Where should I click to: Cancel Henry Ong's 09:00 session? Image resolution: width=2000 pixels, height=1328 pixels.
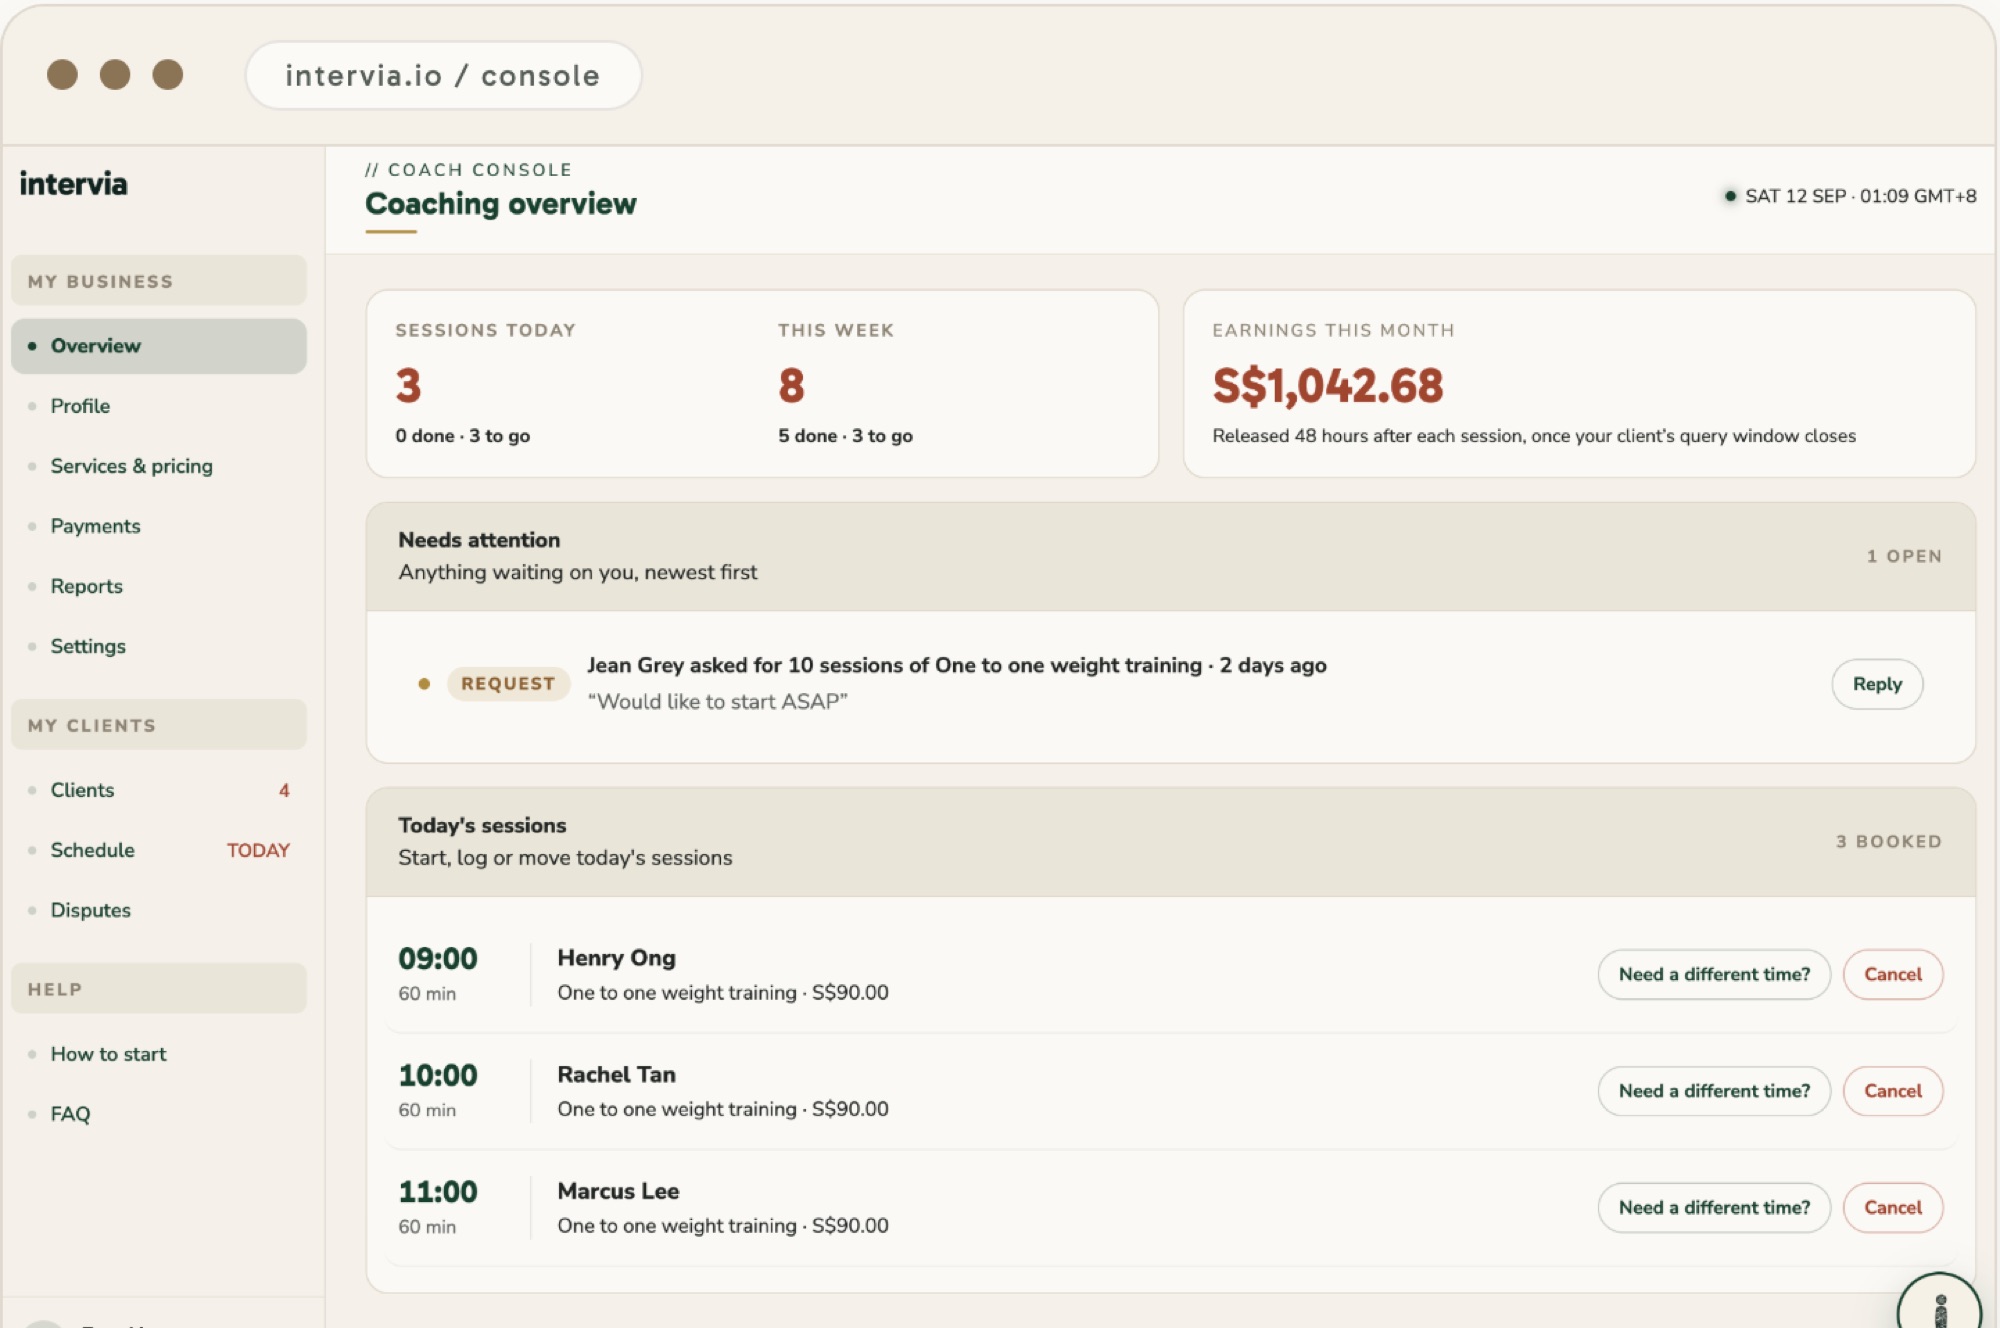click(x=1893, y=974)
